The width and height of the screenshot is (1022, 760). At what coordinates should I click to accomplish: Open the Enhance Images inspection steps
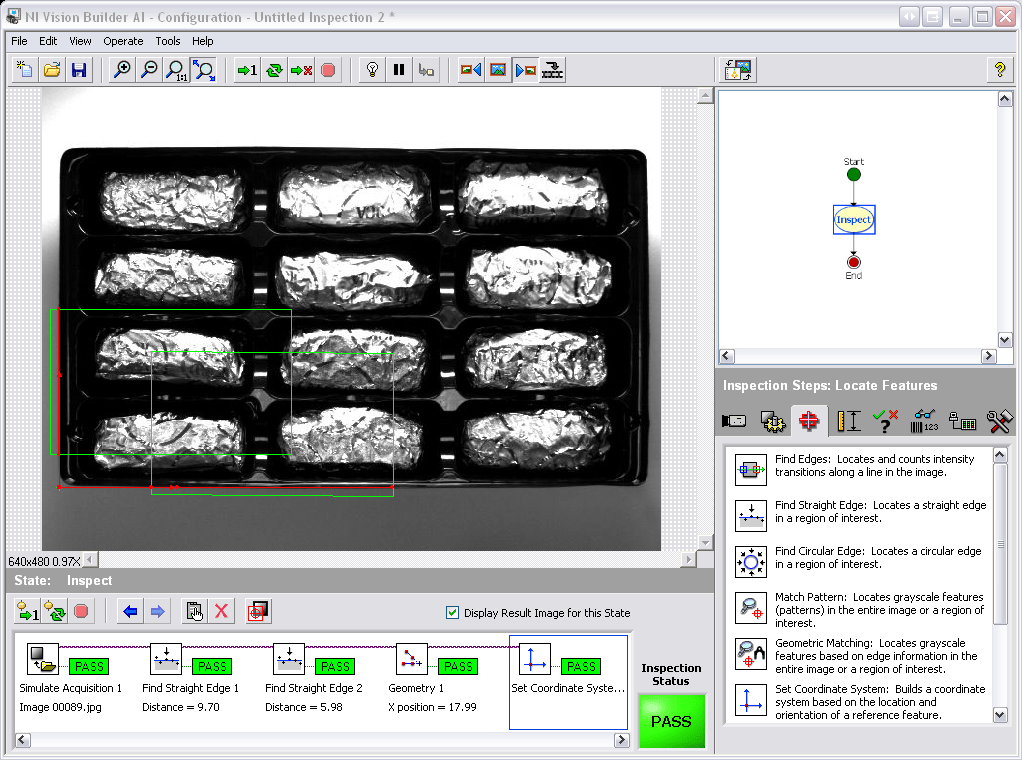click(x=772, y=420)
